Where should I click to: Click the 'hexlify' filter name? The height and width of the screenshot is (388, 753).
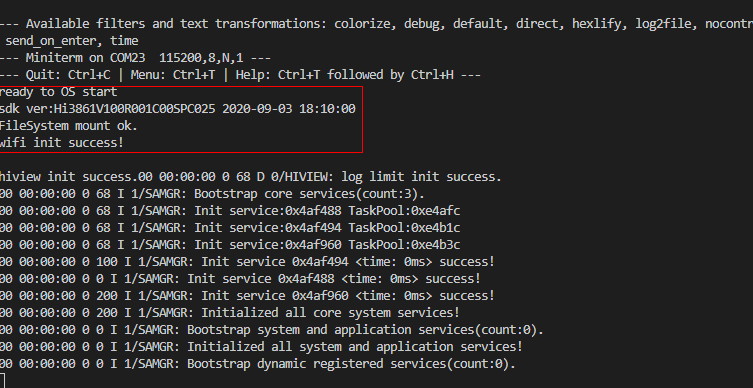[597, 24]
